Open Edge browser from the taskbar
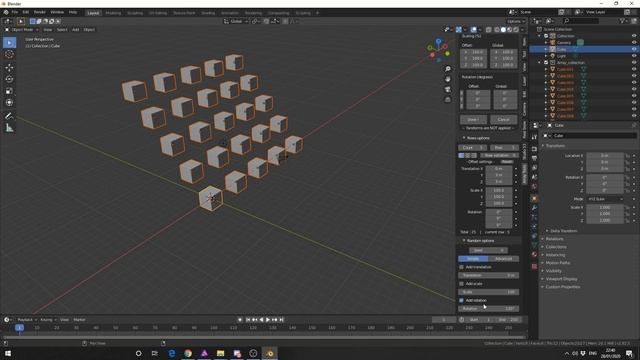 pyautogui.click(x=172, y=353)
